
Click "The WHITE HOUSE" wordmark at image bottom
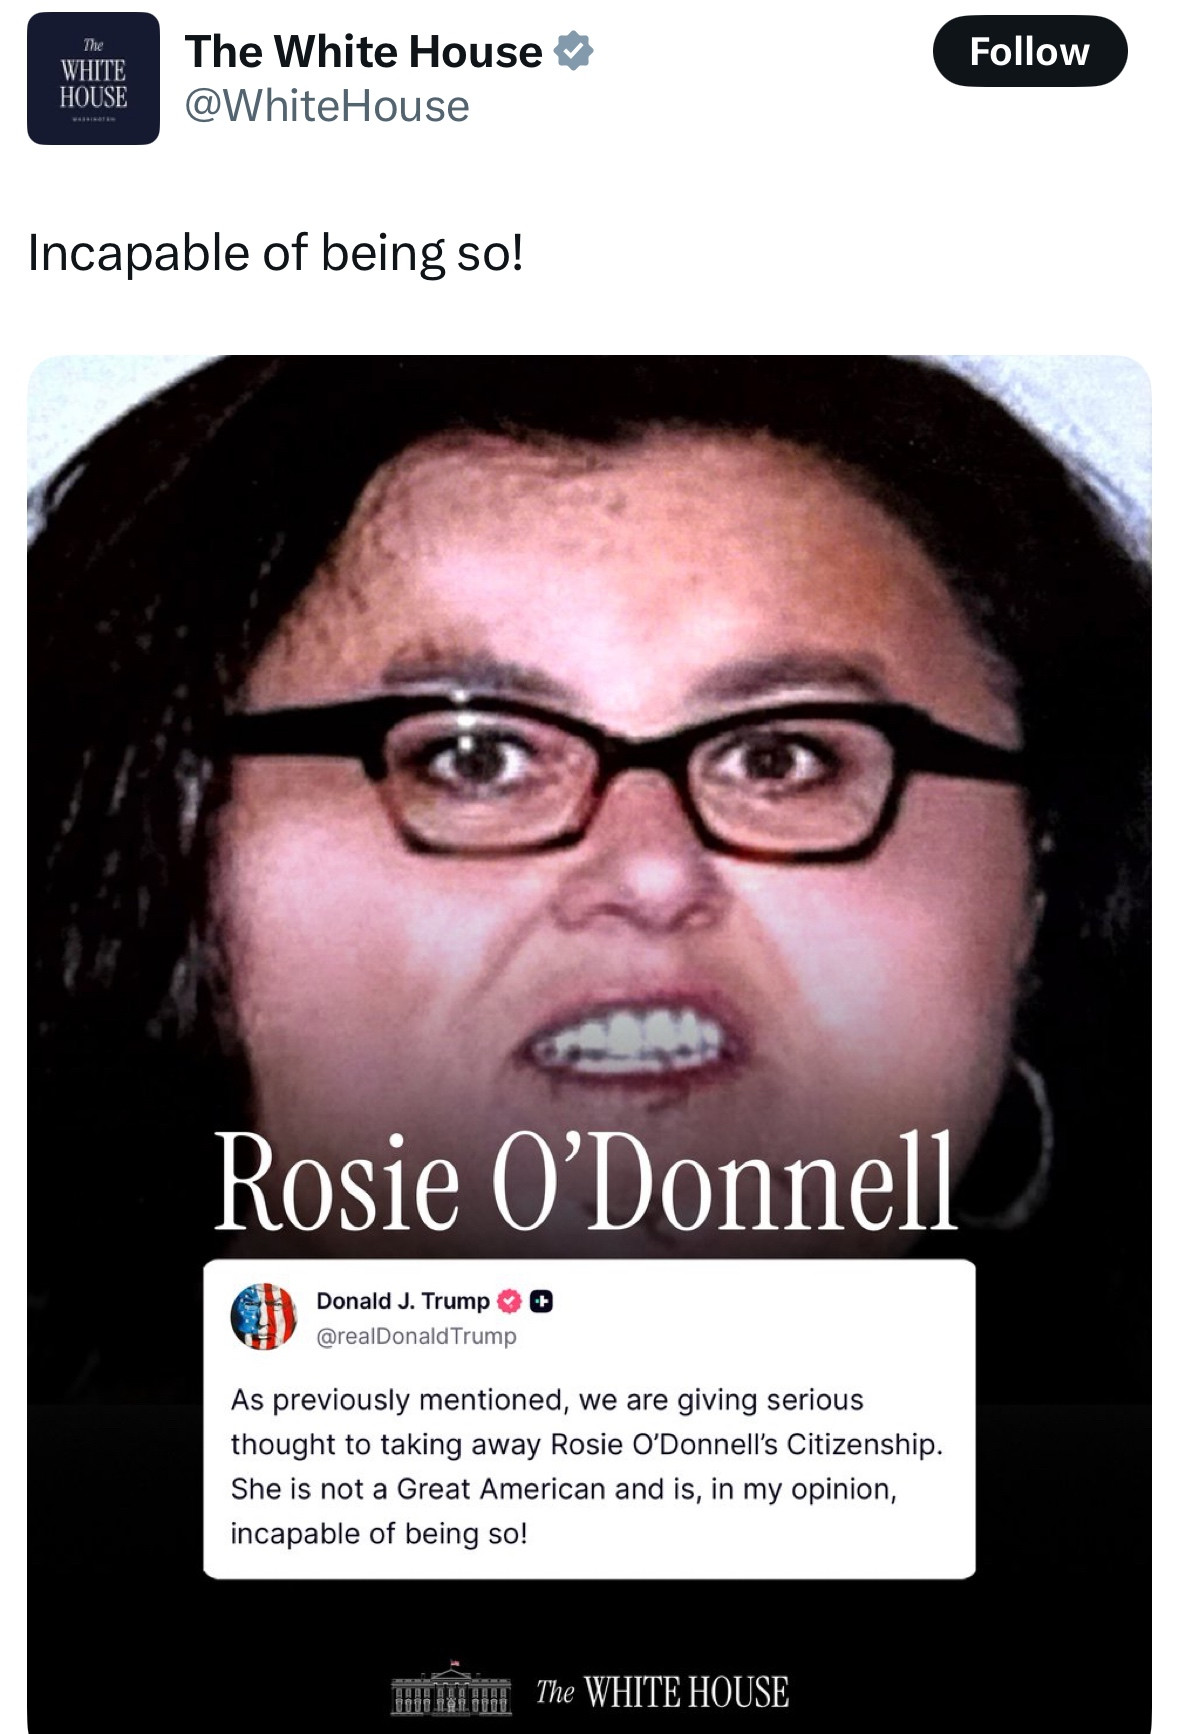(662, 1692)
